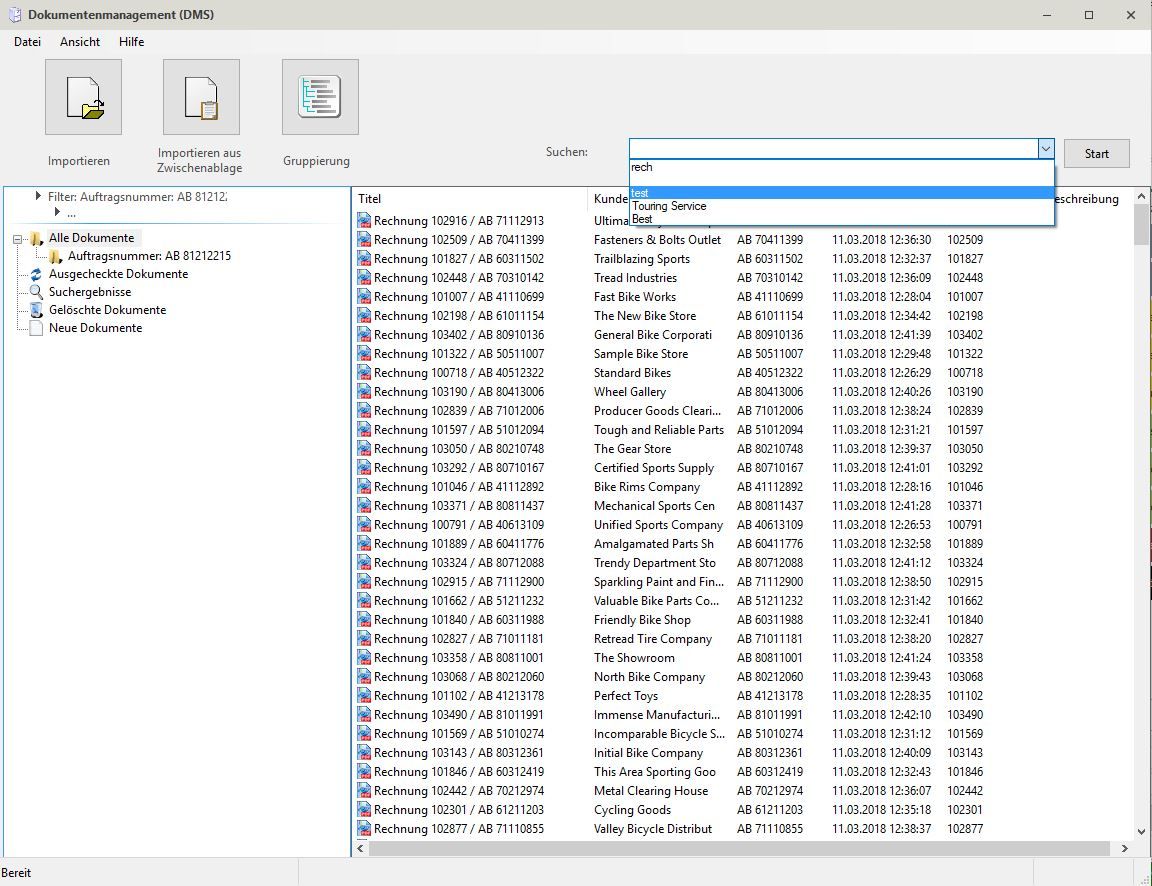Choose 'Touring Service' from search suggestions
1152x886 pixels.
(669, 206)
